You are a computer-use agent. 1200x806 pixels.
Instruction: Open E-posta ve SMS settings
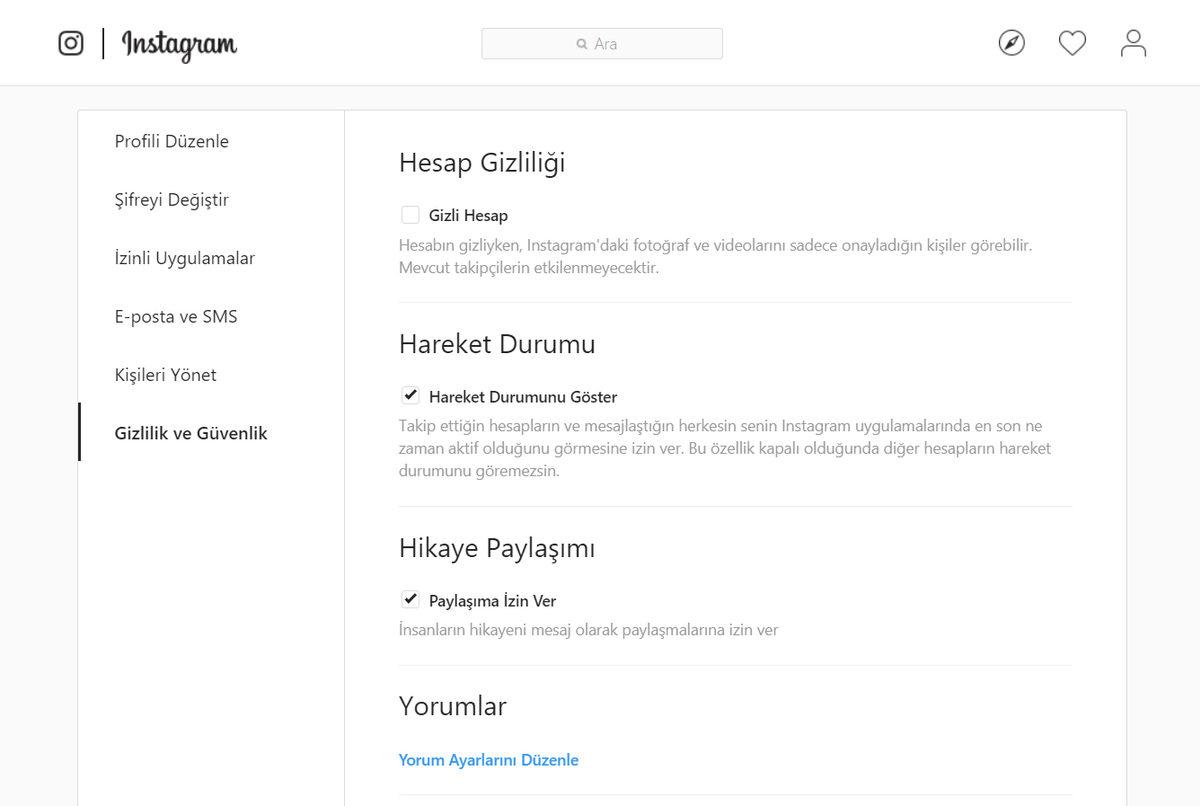(x=176, y=316)
